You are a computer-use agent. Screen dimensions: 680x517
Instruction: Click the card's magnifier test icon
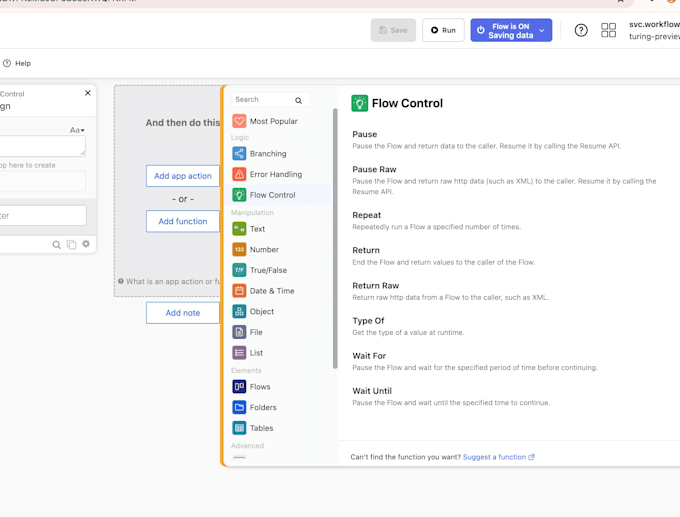click(56, 245)
